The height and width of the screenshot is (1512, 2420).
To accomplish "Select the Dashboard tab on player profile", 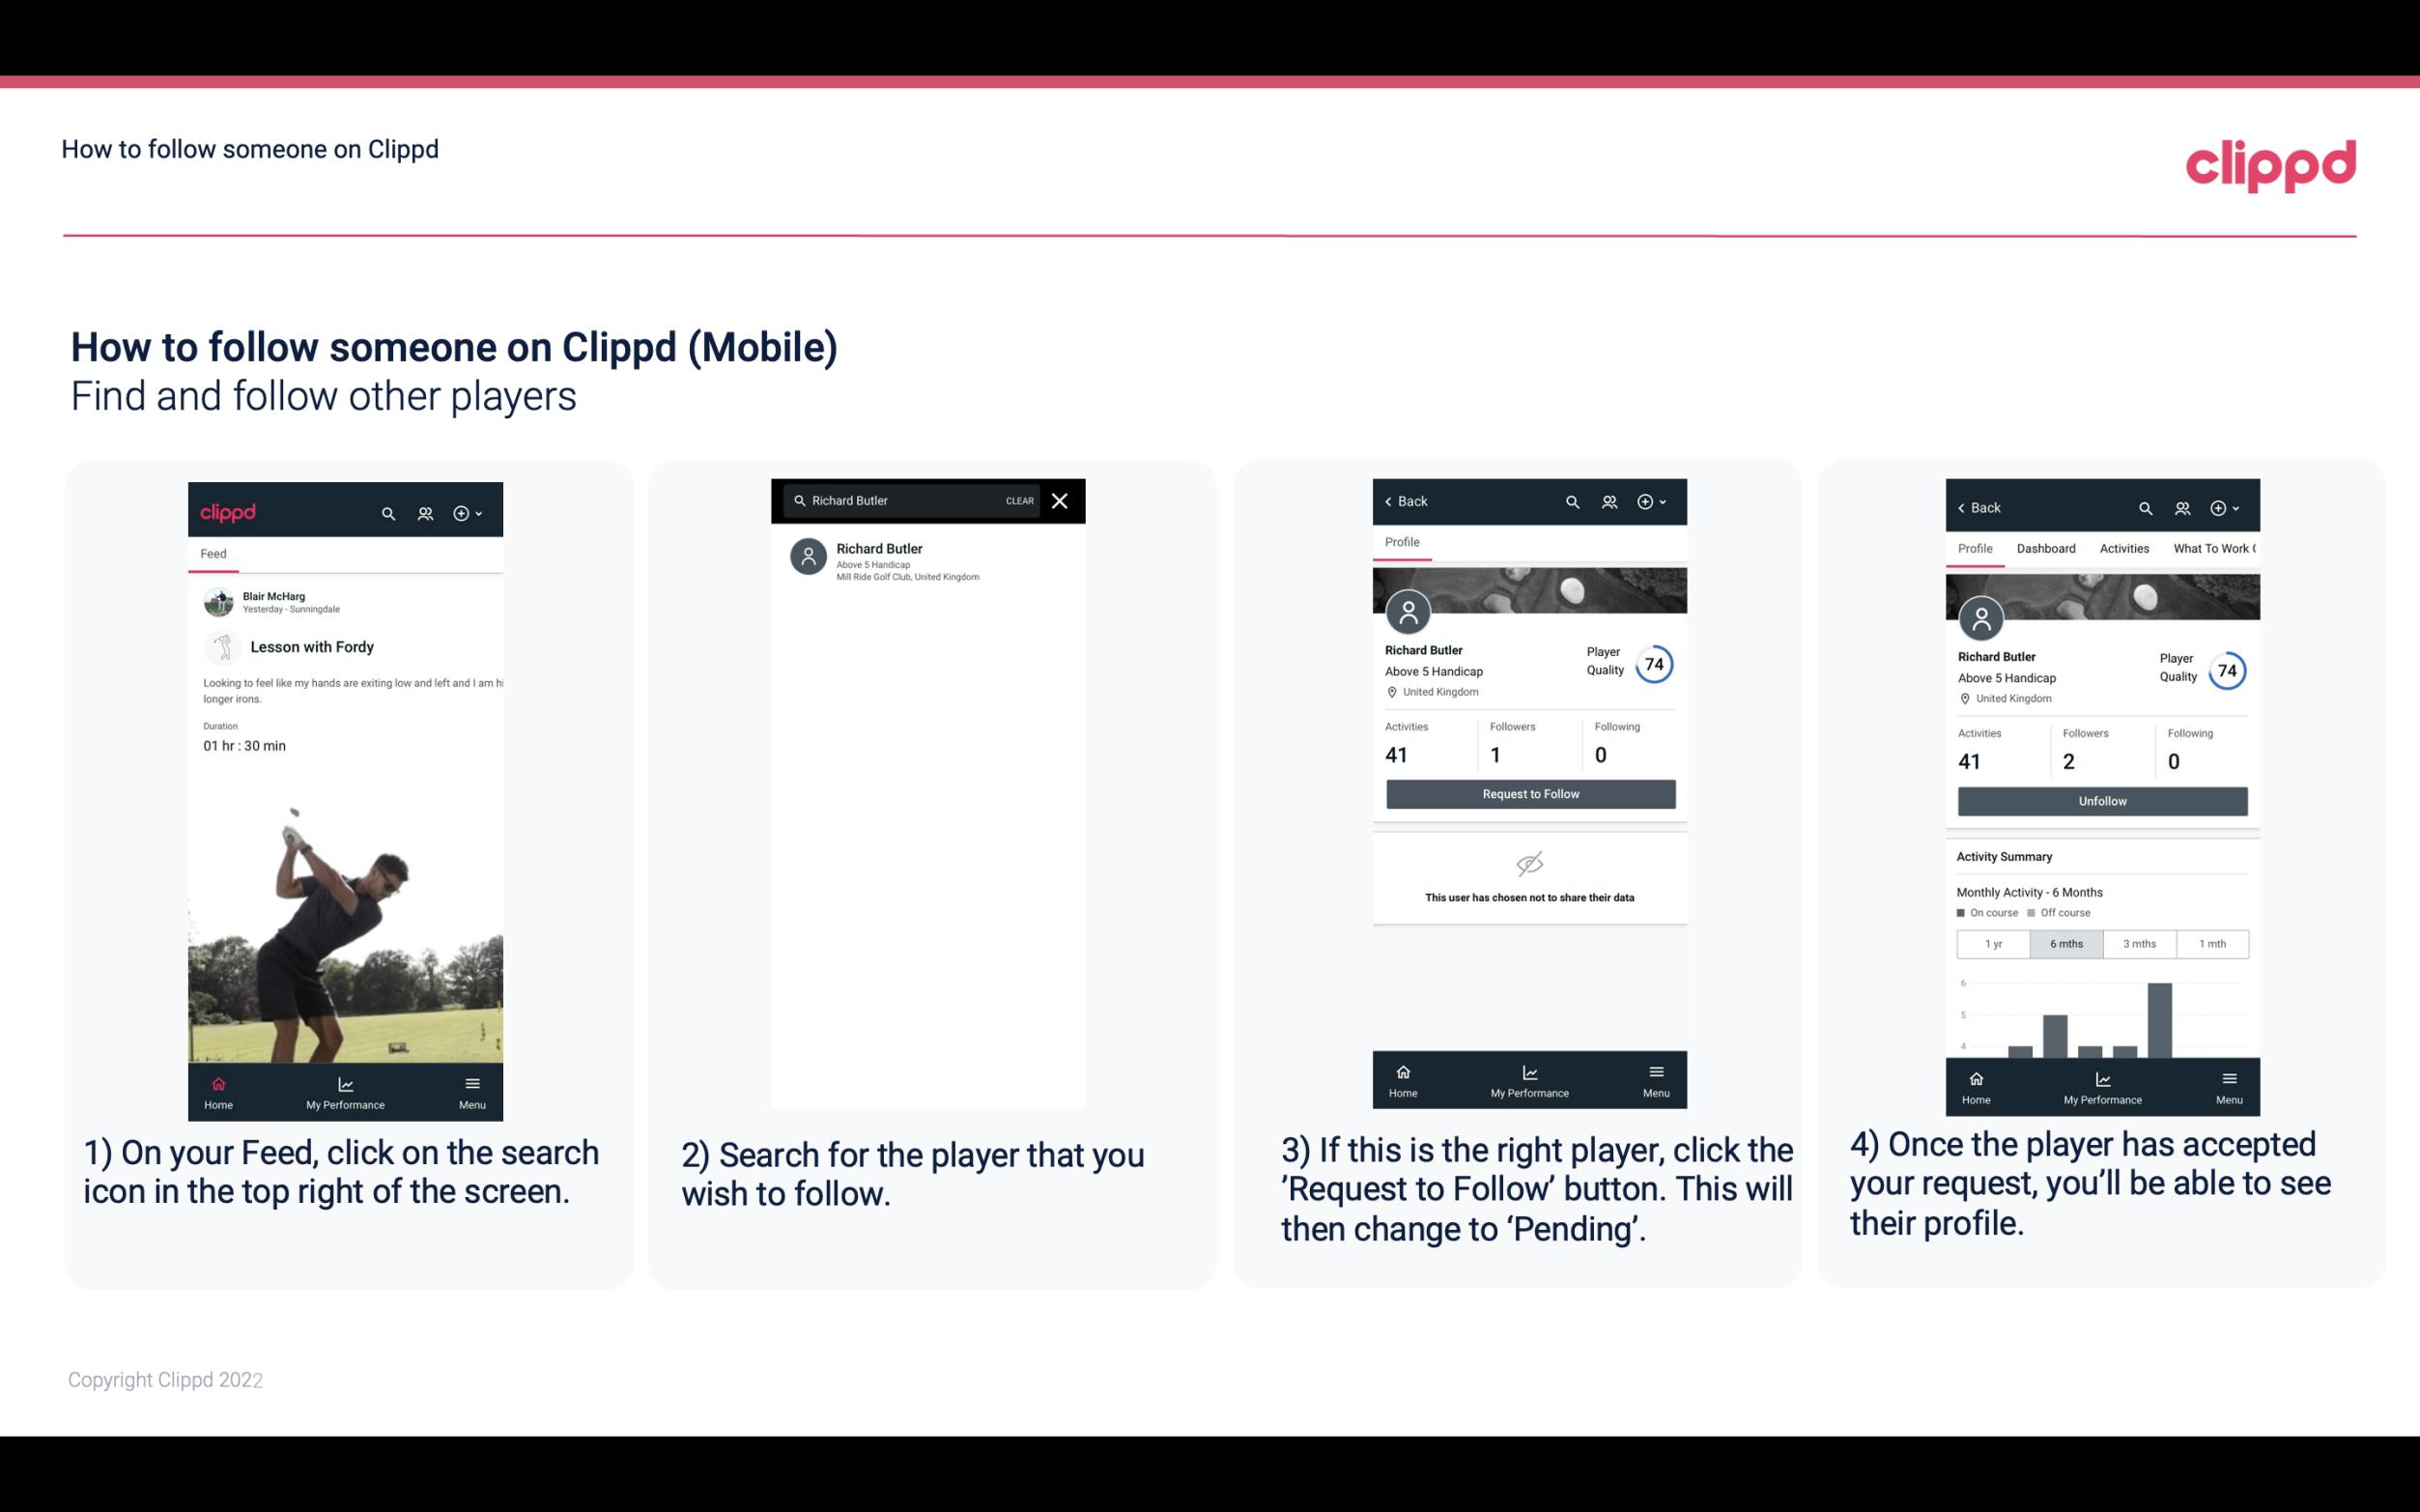I will click(2044, 547).
